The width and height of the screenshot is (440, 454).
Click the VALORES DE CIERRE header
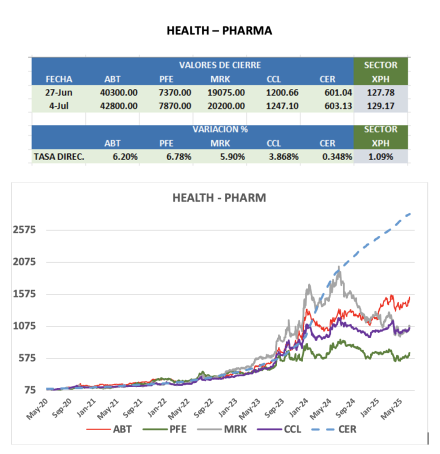(220, 65)
